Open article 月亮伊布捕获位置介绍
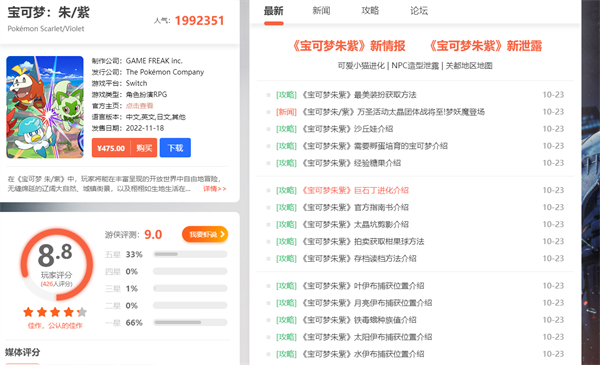This screenshot has width=600, height=365. pyautogui.click(x=367, y=303)
